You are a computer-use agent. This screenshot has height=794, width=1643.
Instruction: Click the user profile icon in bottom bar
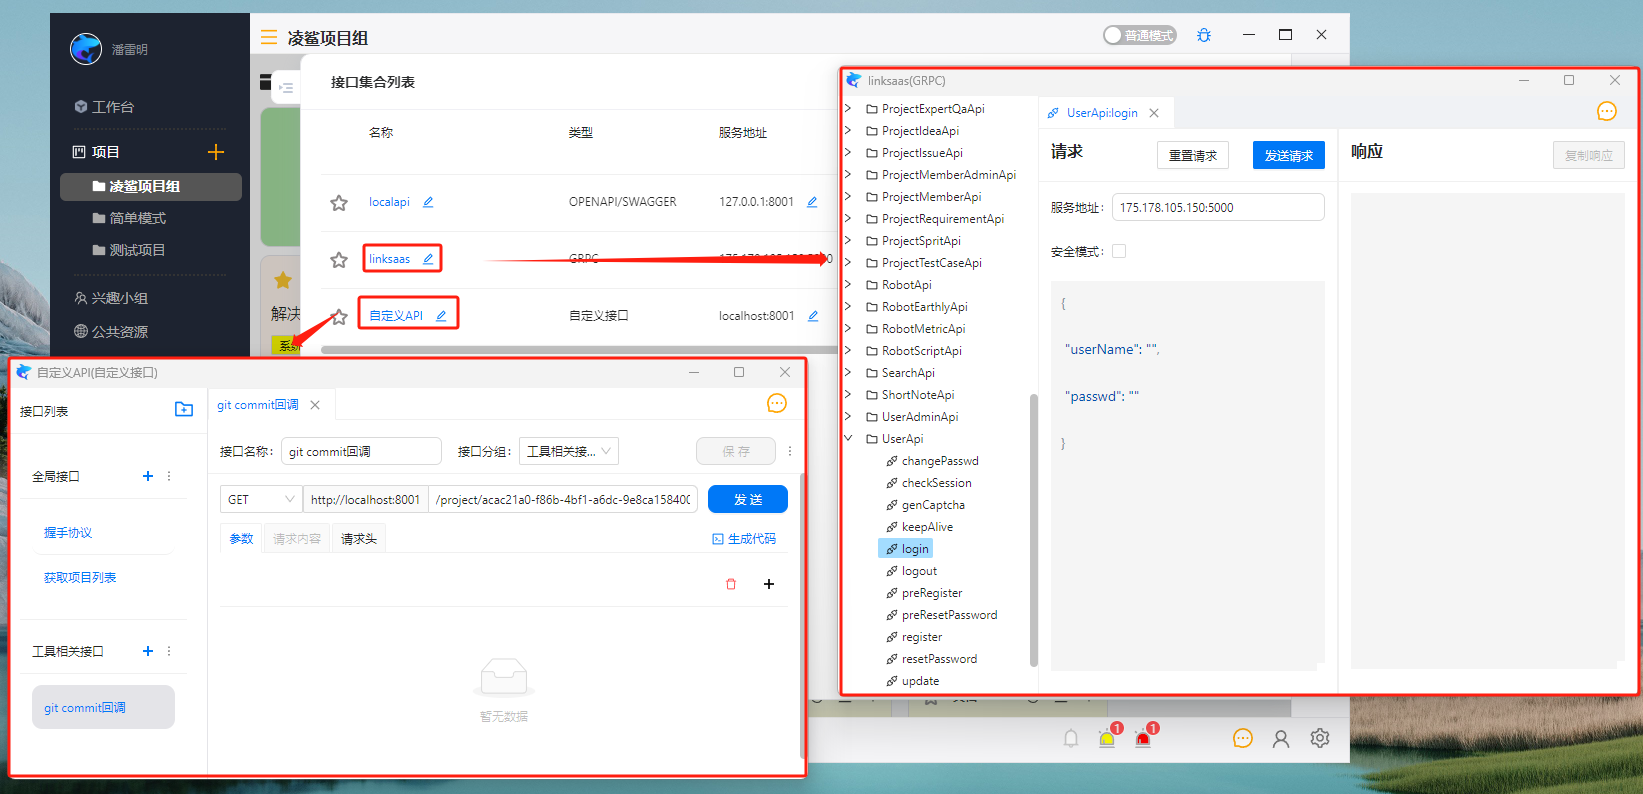(1281, 739)
